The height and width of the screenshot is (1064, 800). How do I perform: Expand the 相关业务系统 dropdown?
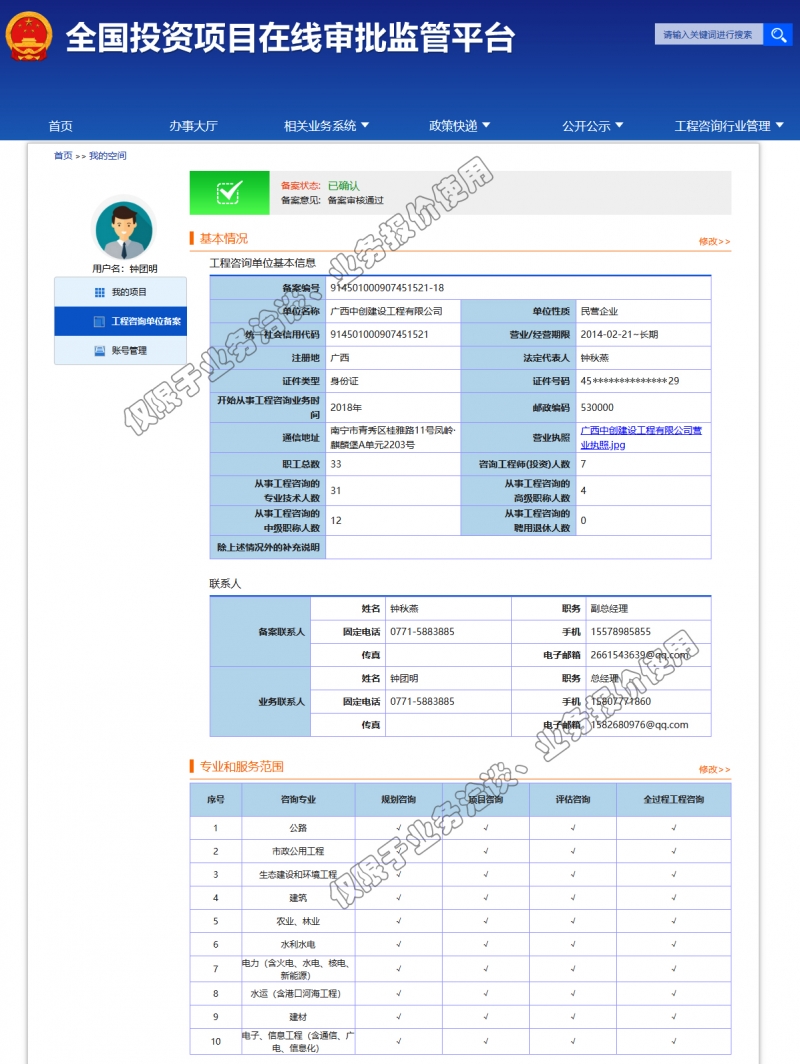tap(318, 125)
